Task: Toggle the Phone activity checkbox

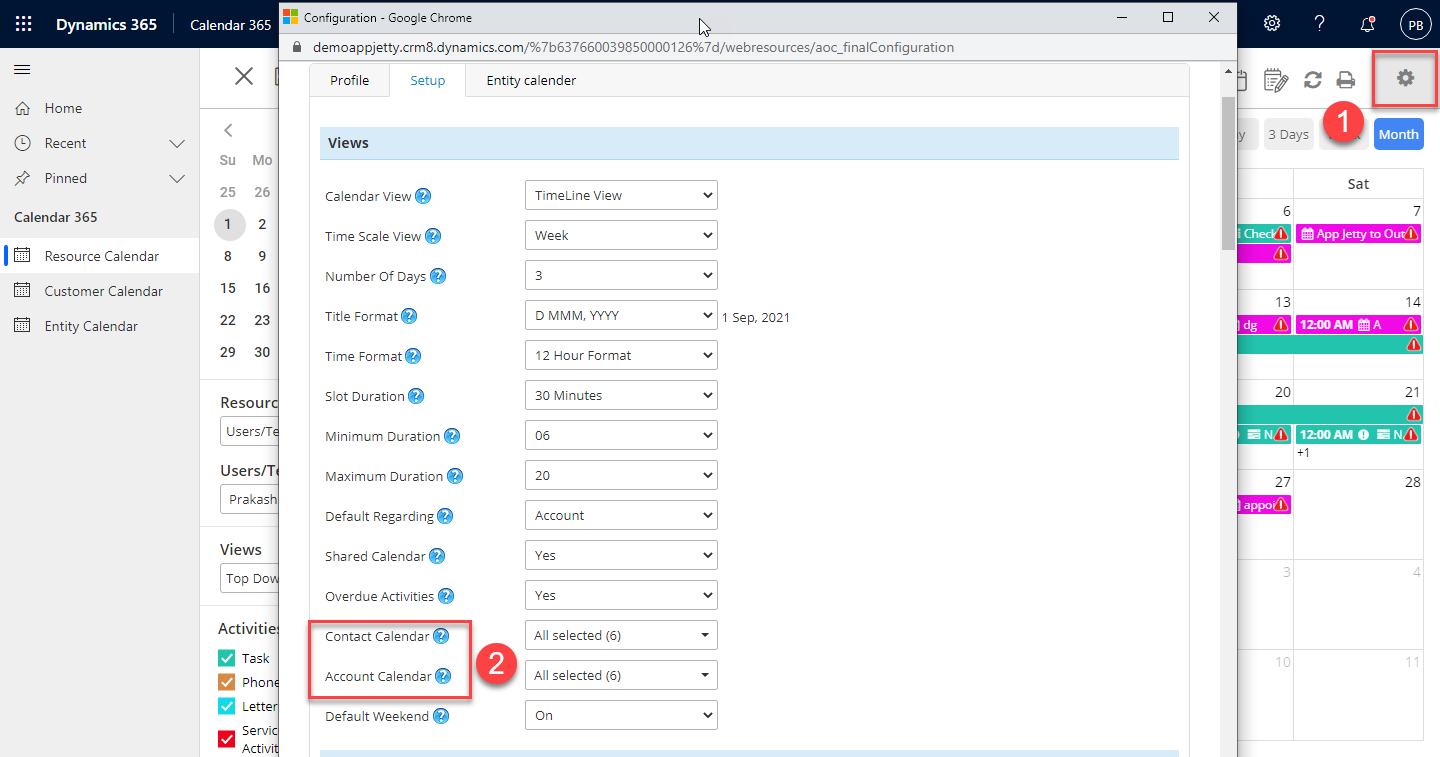Action: click(227, 682)
